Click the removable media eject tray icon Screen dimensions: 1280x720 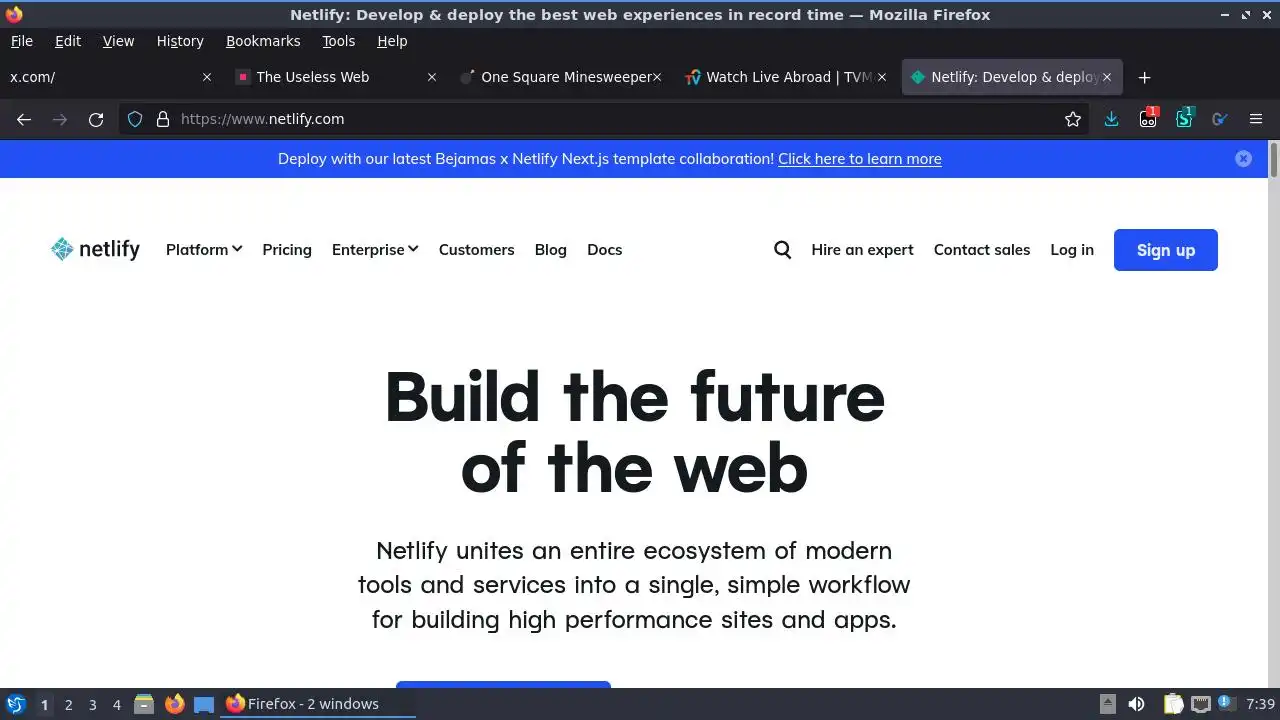click(x=1107, y=704)
